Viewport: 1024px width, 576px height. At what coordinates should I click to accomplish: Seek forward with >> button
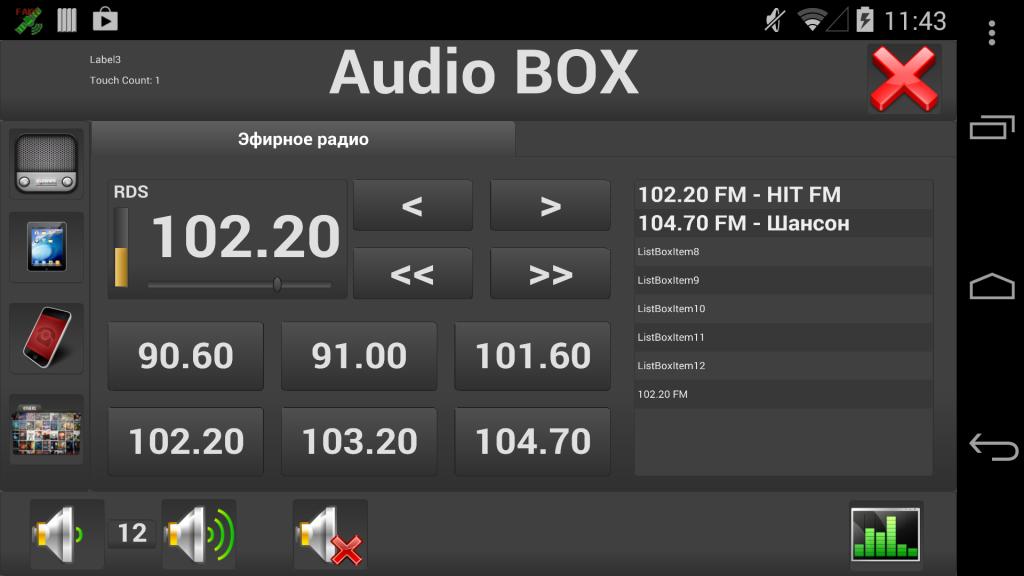(x=550, y=274)
